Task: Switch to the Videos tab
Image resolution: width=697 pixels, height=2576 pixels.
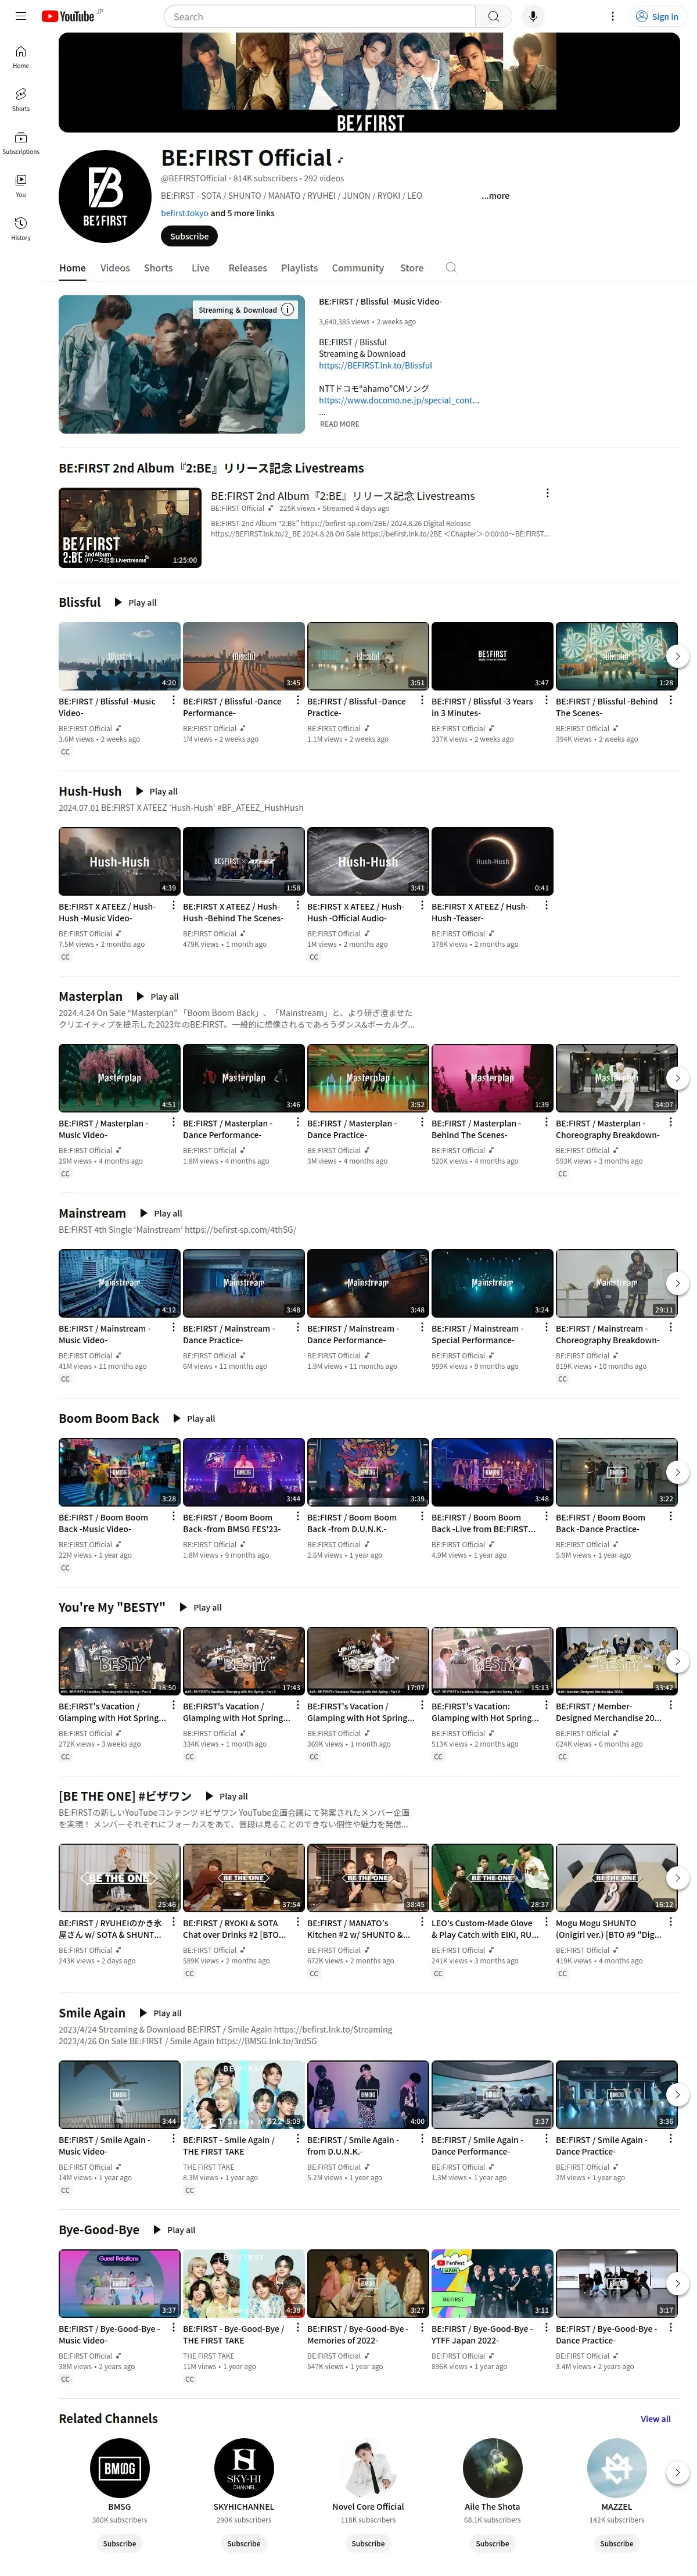Action: pyautogui.click(x=115, y=268)
